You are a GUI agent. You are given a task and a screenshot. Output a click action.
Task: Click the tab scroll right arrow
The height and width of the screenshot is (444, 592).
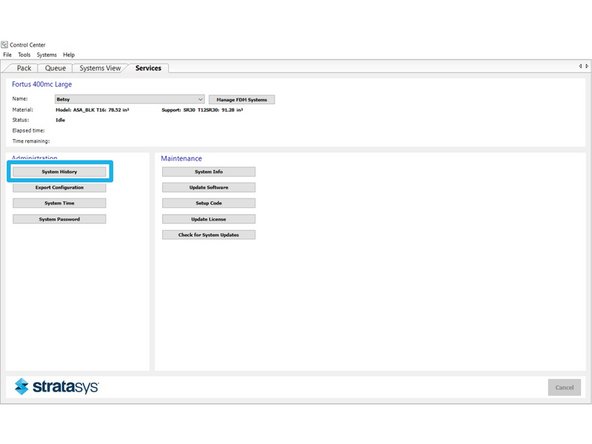click(x=587, y=66)
